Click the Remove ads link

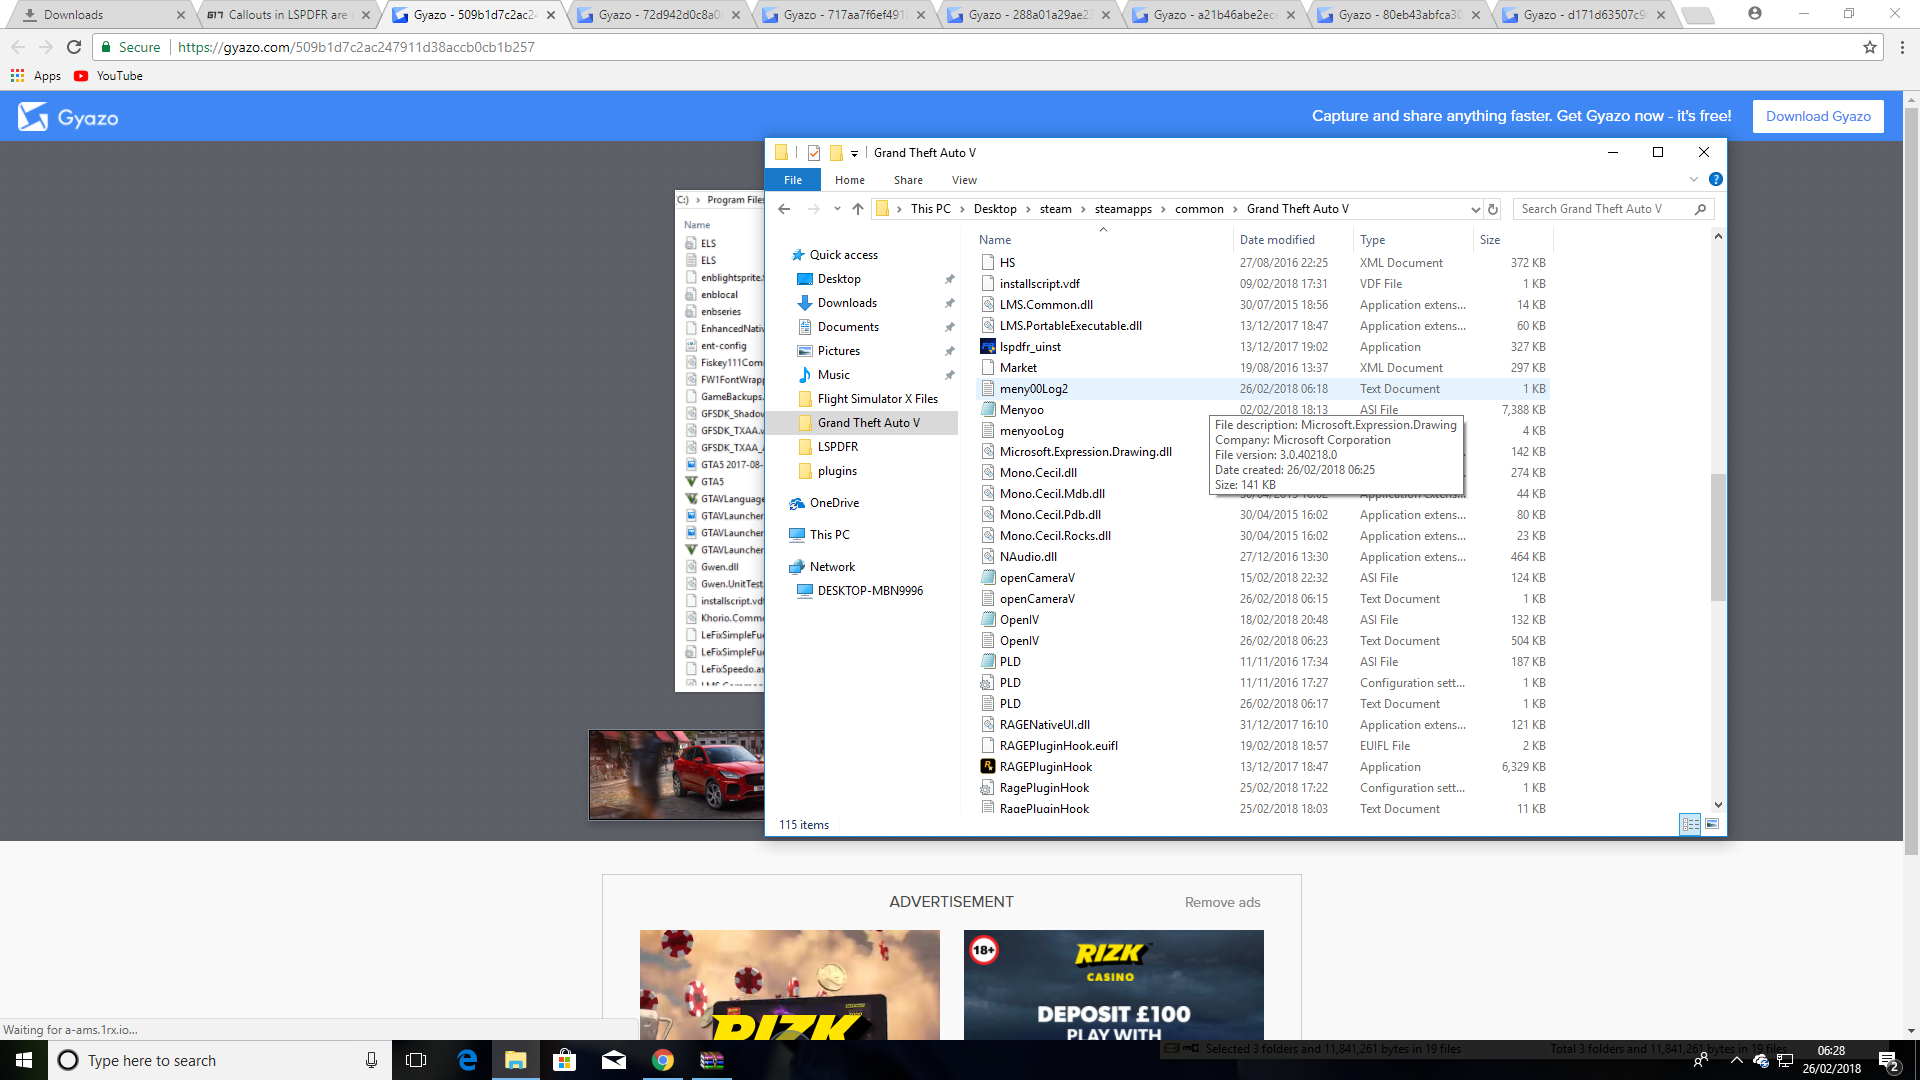[1222, 902]
